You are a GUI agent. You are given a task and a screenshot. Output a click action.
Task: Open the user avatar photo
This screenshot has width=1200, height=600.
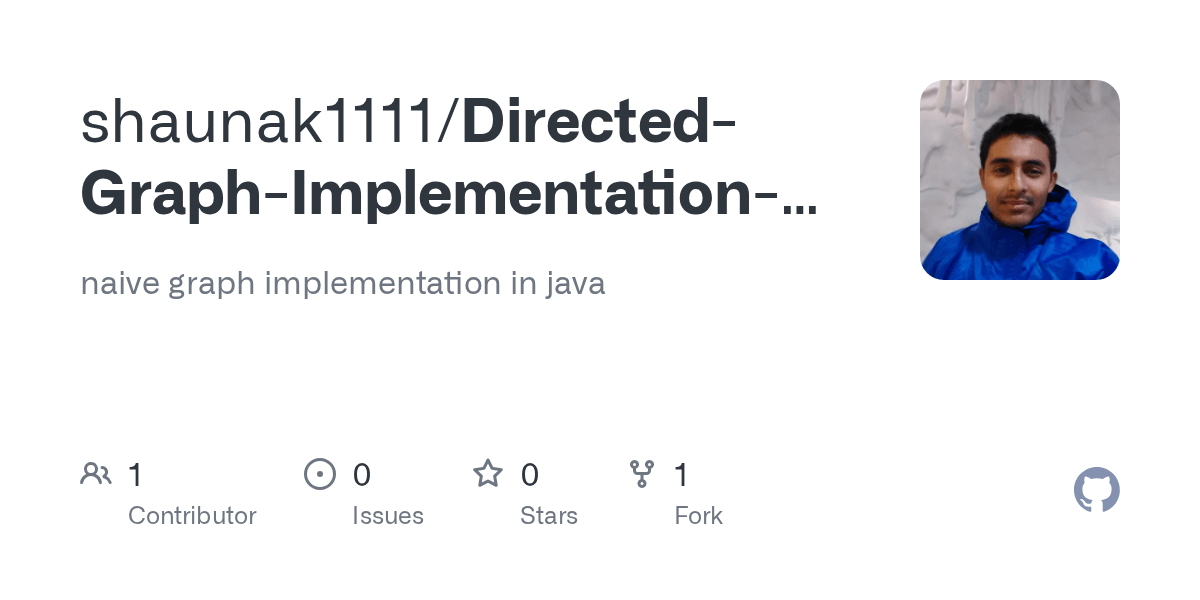[x=1020, y=180]
